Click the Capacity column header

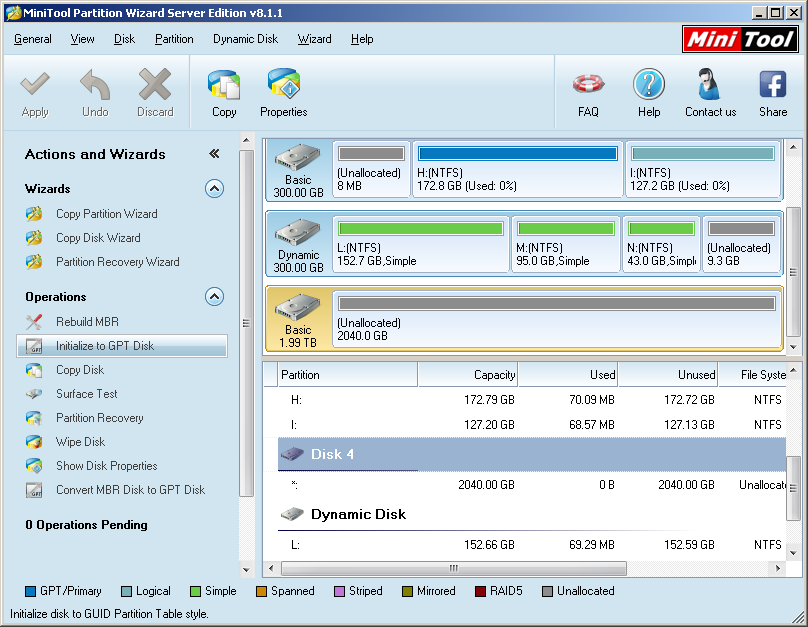(468, 375)
